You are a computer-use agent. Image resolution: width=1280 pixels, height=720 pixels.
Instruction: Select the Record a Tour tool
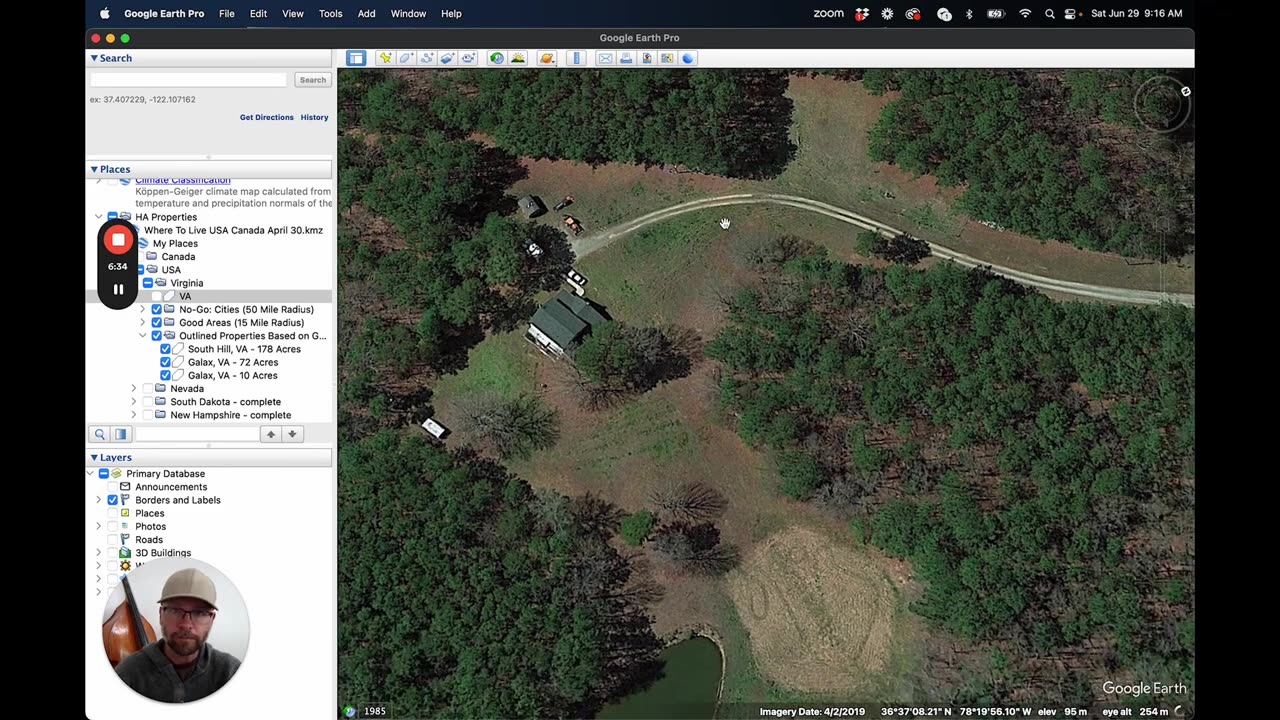pyautogui.click(x=468, y=58)
